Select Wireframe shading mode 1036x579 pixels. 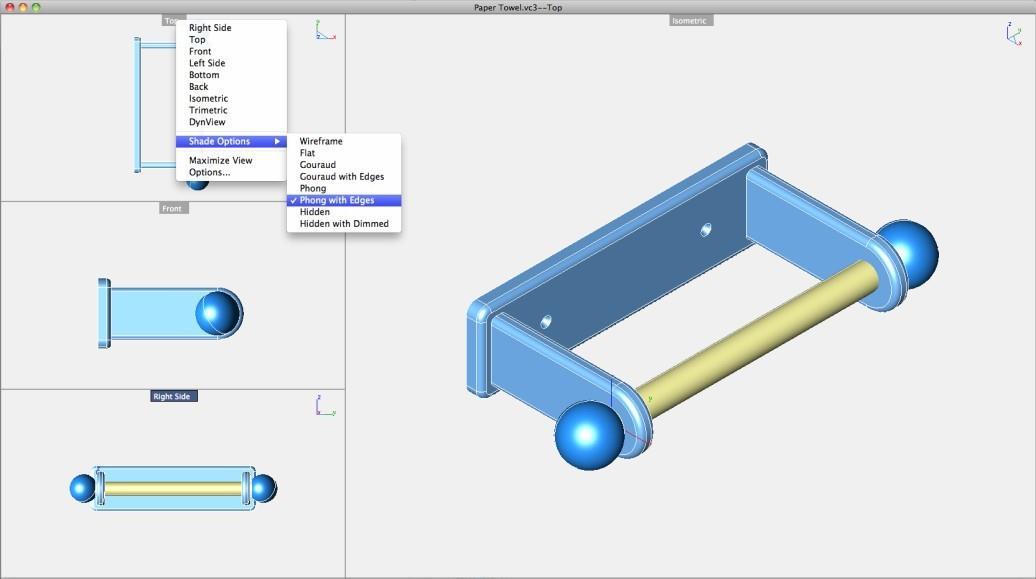(x=321, y=141)
